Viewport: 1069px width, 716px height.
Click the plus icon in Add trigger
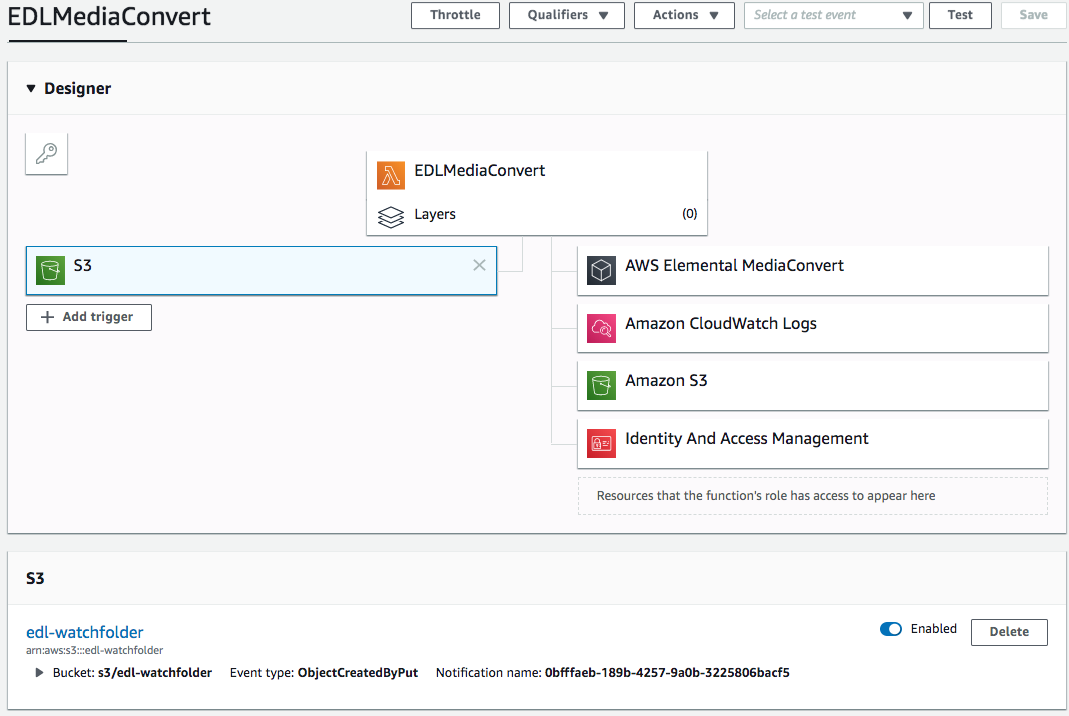click(47, 317)
